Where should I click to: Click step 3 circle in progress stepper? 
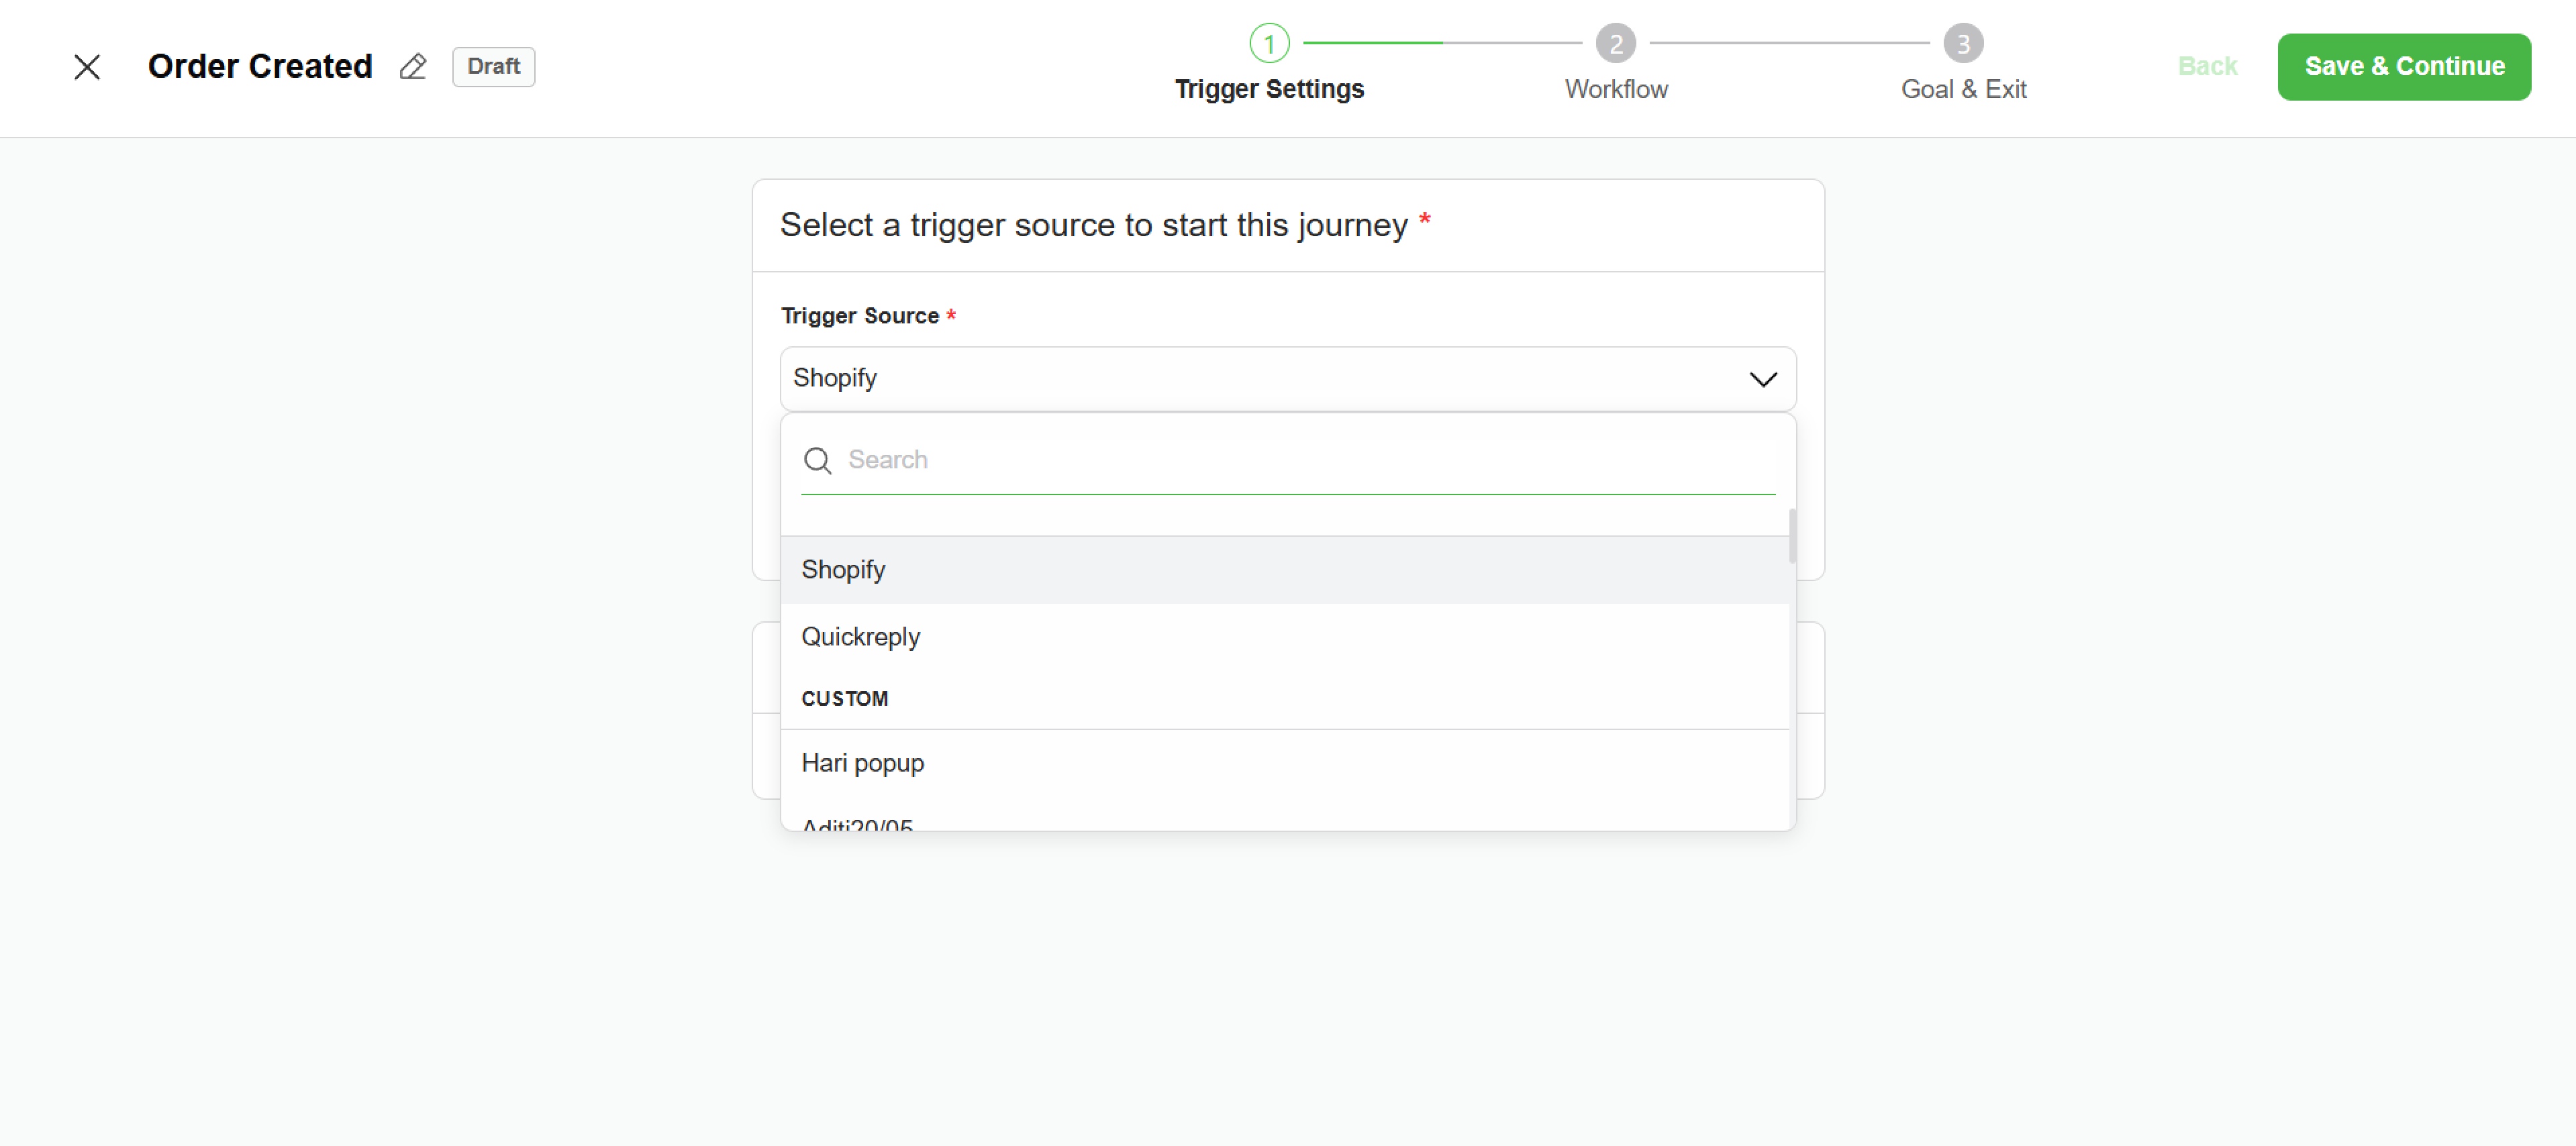coord(1962,43)
